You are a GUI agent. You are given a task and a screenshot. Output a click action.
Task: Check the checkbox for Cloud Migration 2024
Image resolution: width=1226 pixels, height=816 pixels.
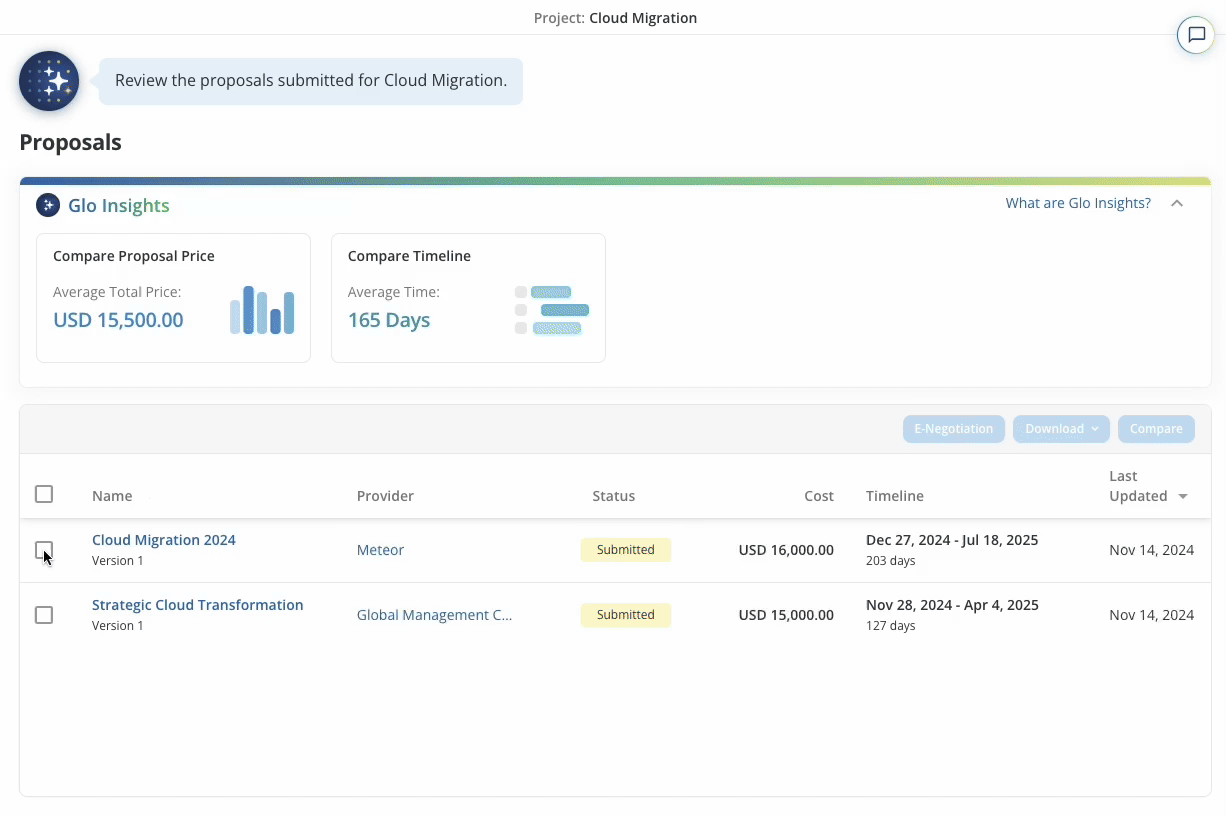[44, 551]
